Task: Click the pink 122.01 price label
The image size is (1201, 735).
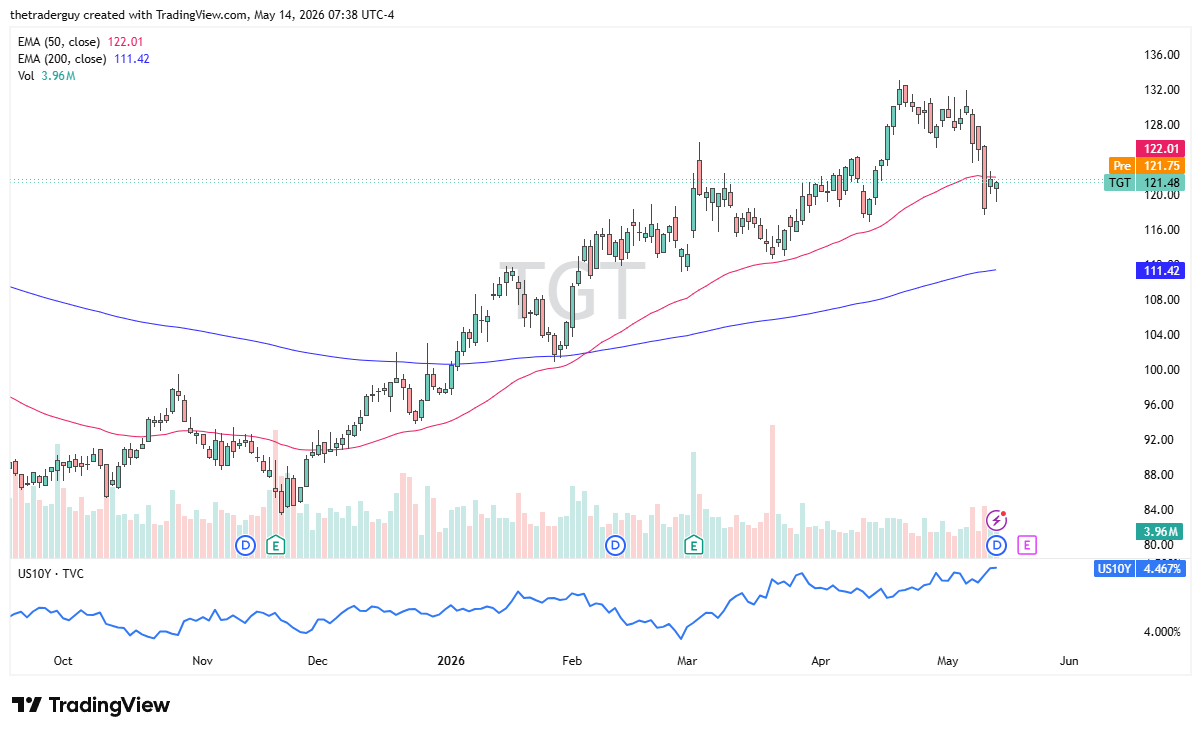Action: tap(1160, 148)
